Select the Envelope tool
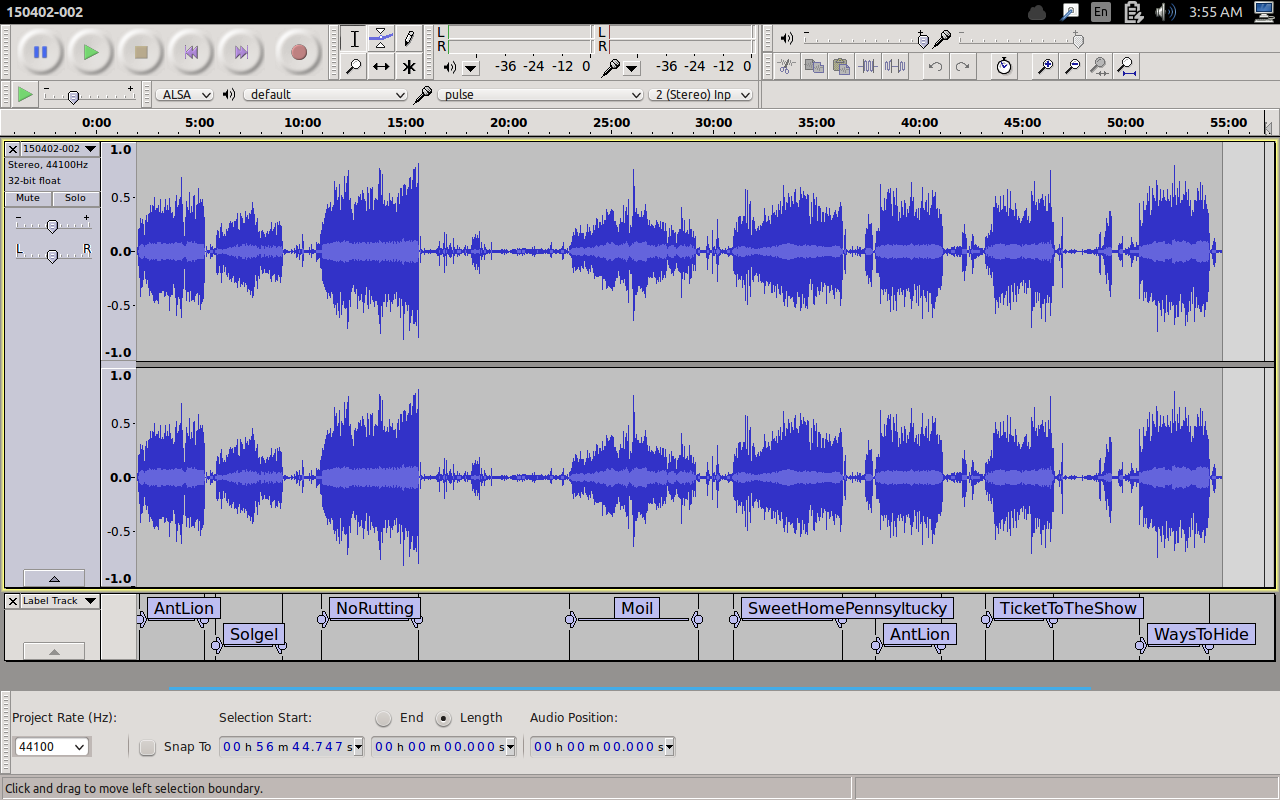The width and height of the screenshot is (1280, 800). click(381, 39)
